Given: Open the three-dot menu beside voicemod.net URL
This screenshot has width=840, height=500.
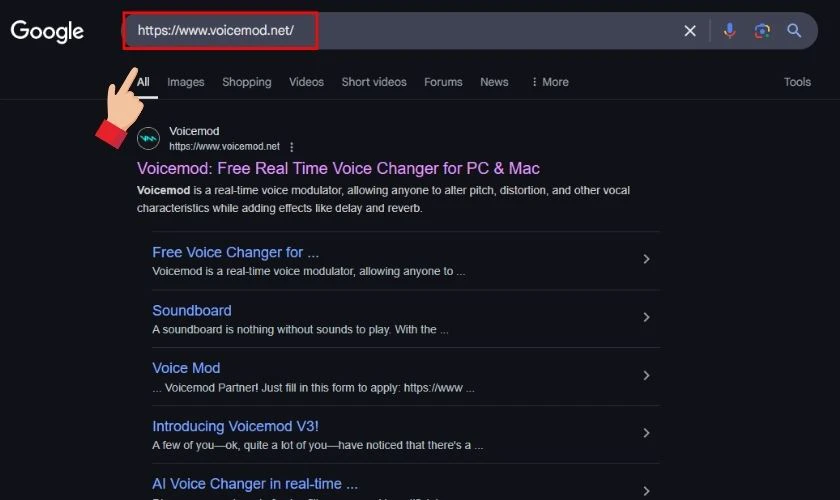Looking at the screenshot, I should pos(291,146).
